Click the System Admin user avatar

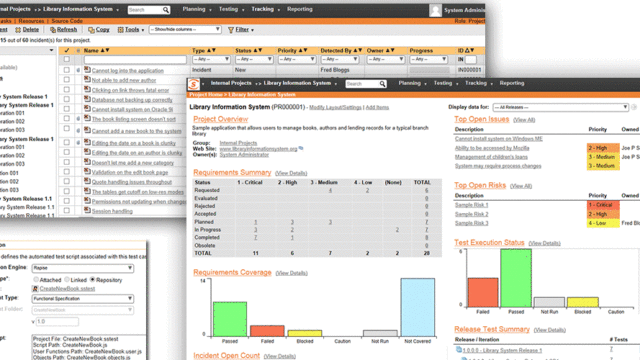pyautogui.click(x=435, y=10)
